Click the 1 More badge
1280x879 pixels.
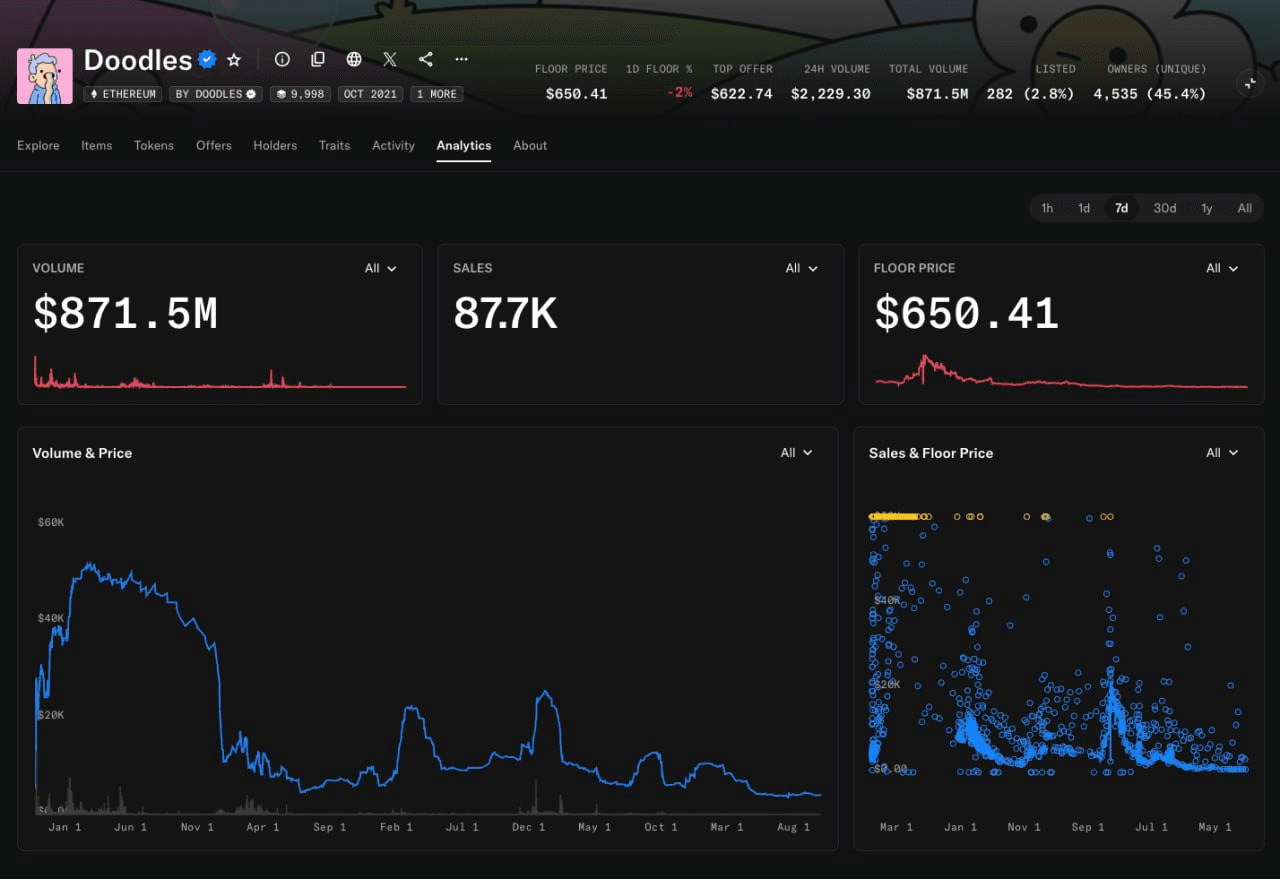coord(437,94)
